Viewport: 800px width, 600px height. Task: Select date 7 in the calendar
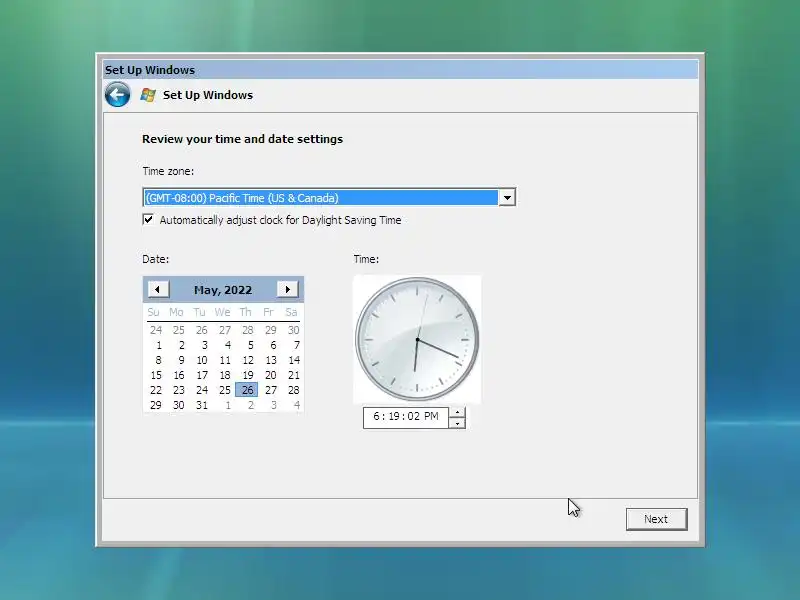296,345
